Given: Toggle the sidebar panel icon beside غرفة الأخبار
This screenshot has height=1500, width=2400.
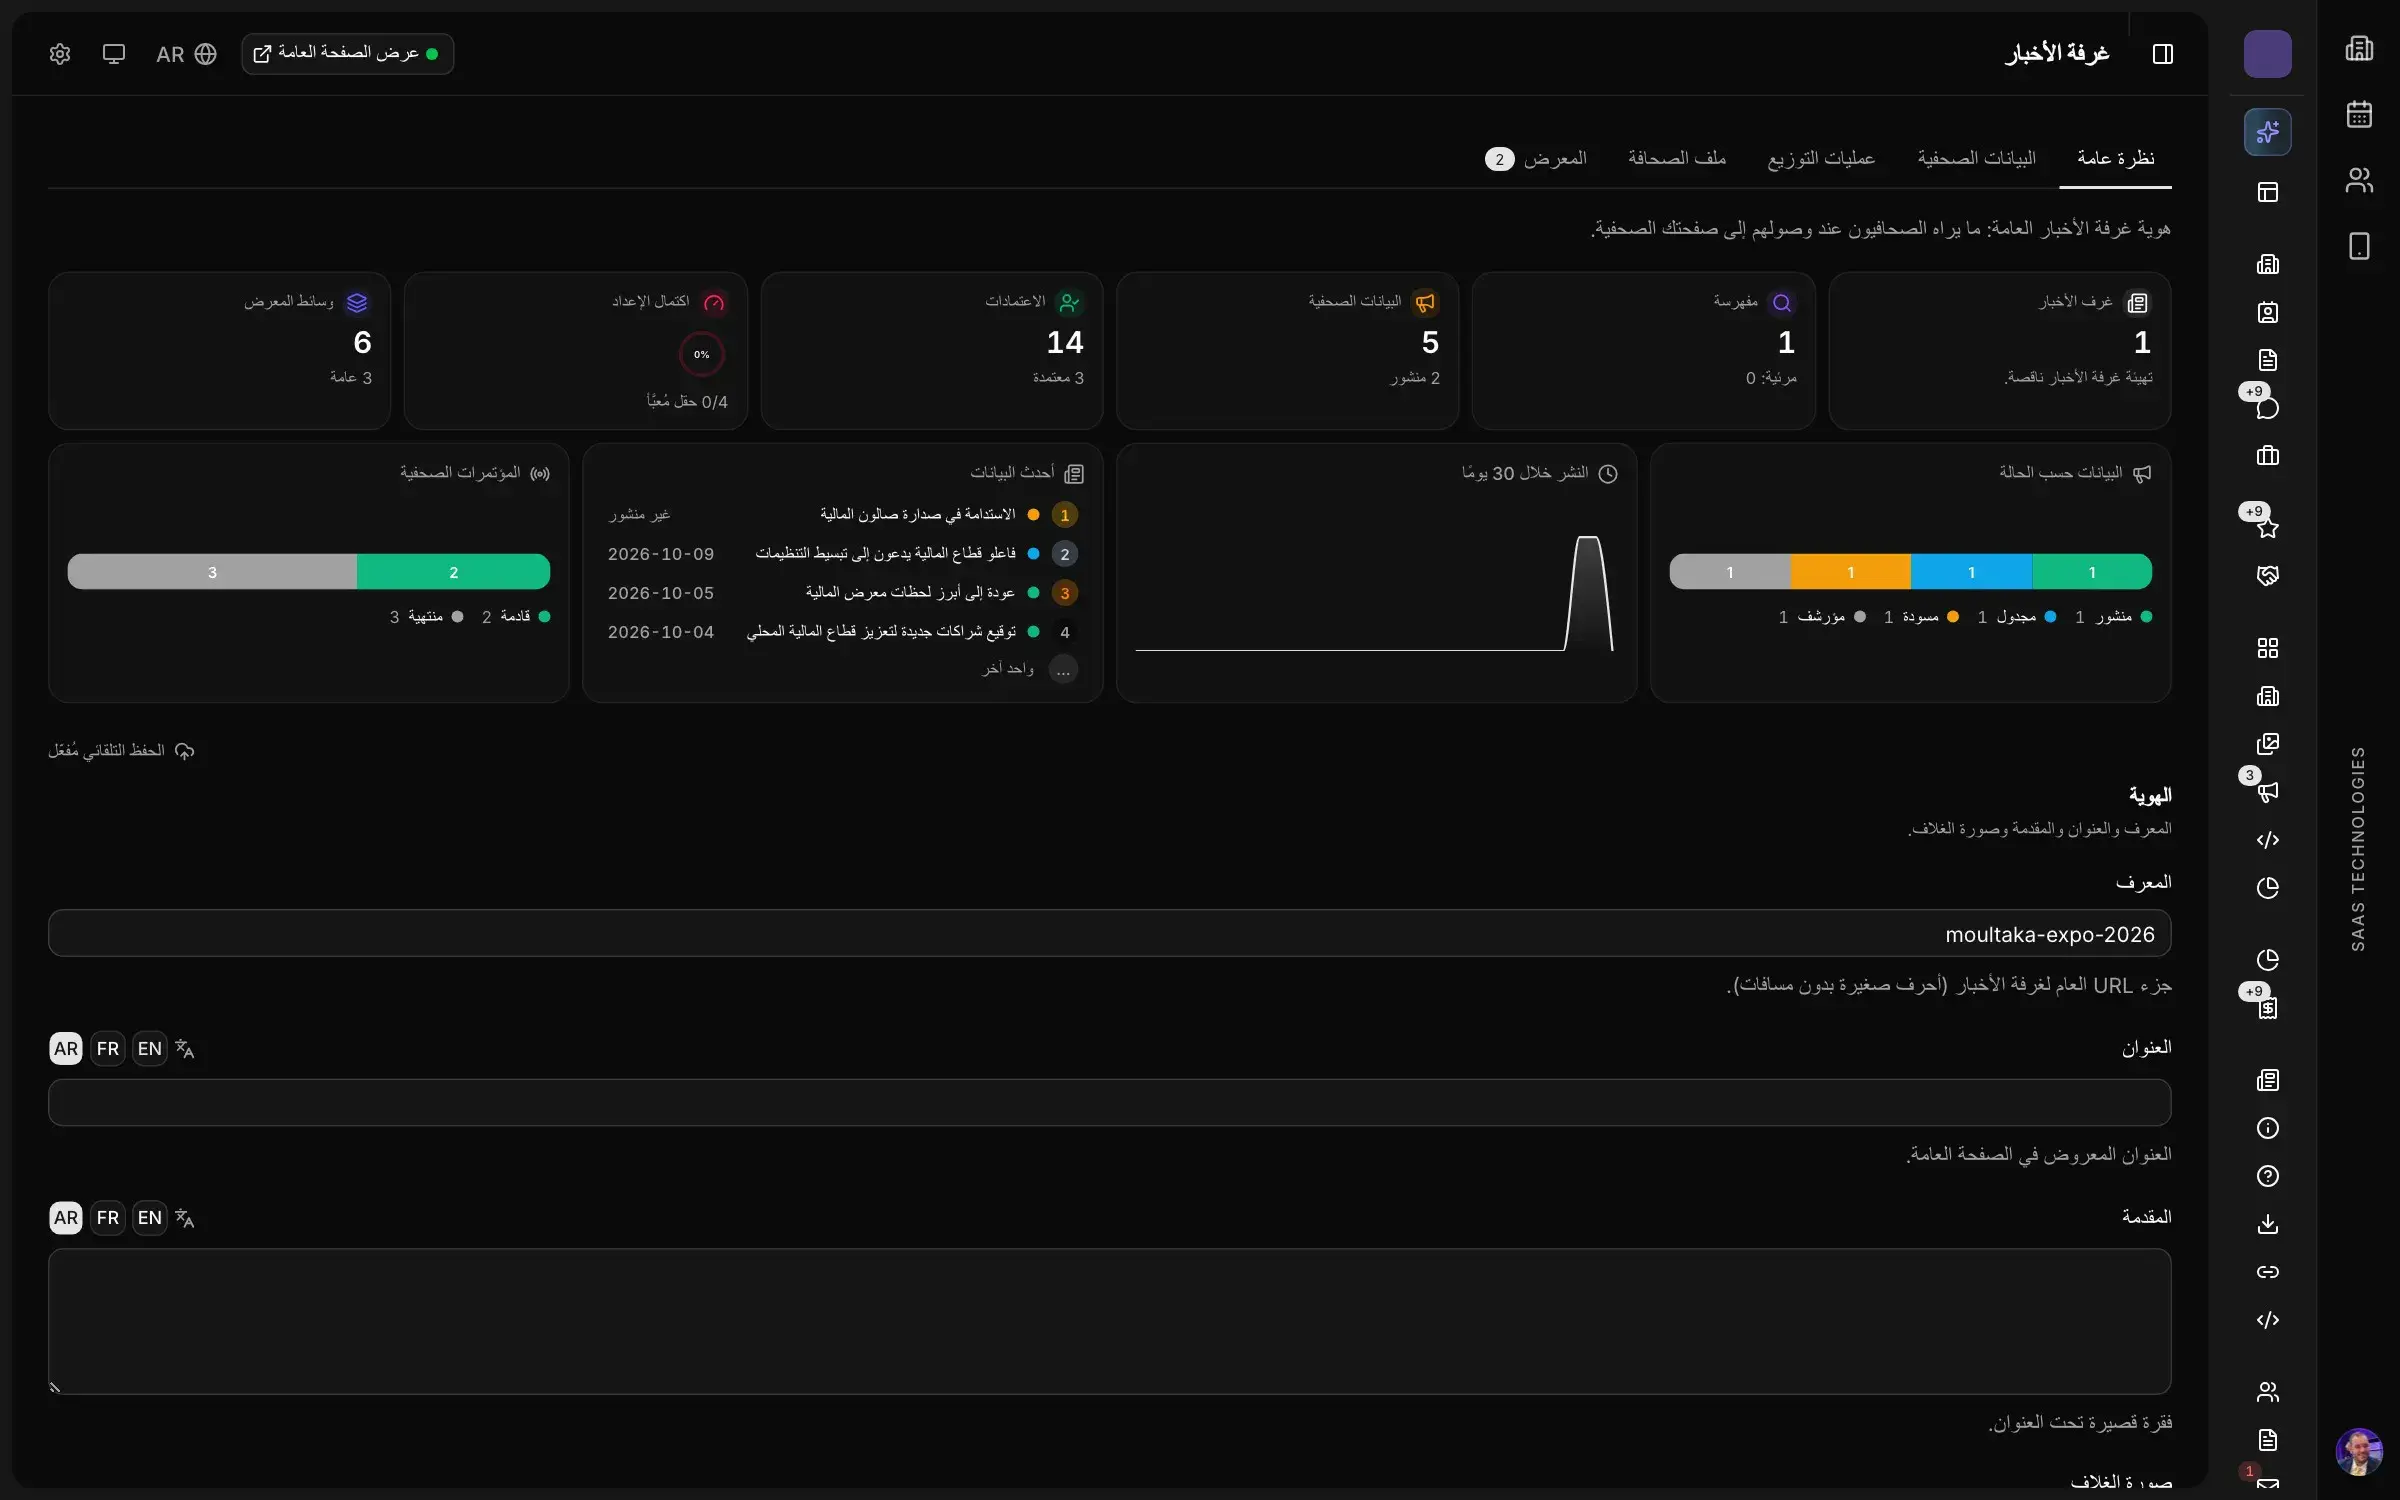Looking at the screenshot, I should (x=2162, y=54).
